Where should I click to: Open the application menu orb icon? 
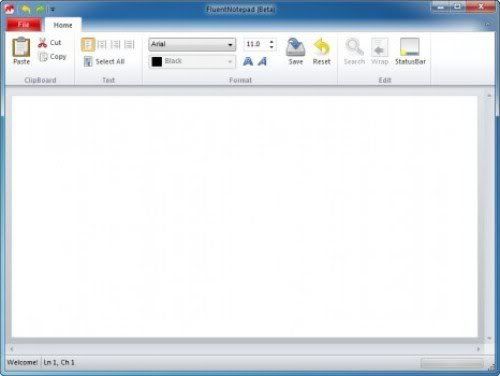10,9
